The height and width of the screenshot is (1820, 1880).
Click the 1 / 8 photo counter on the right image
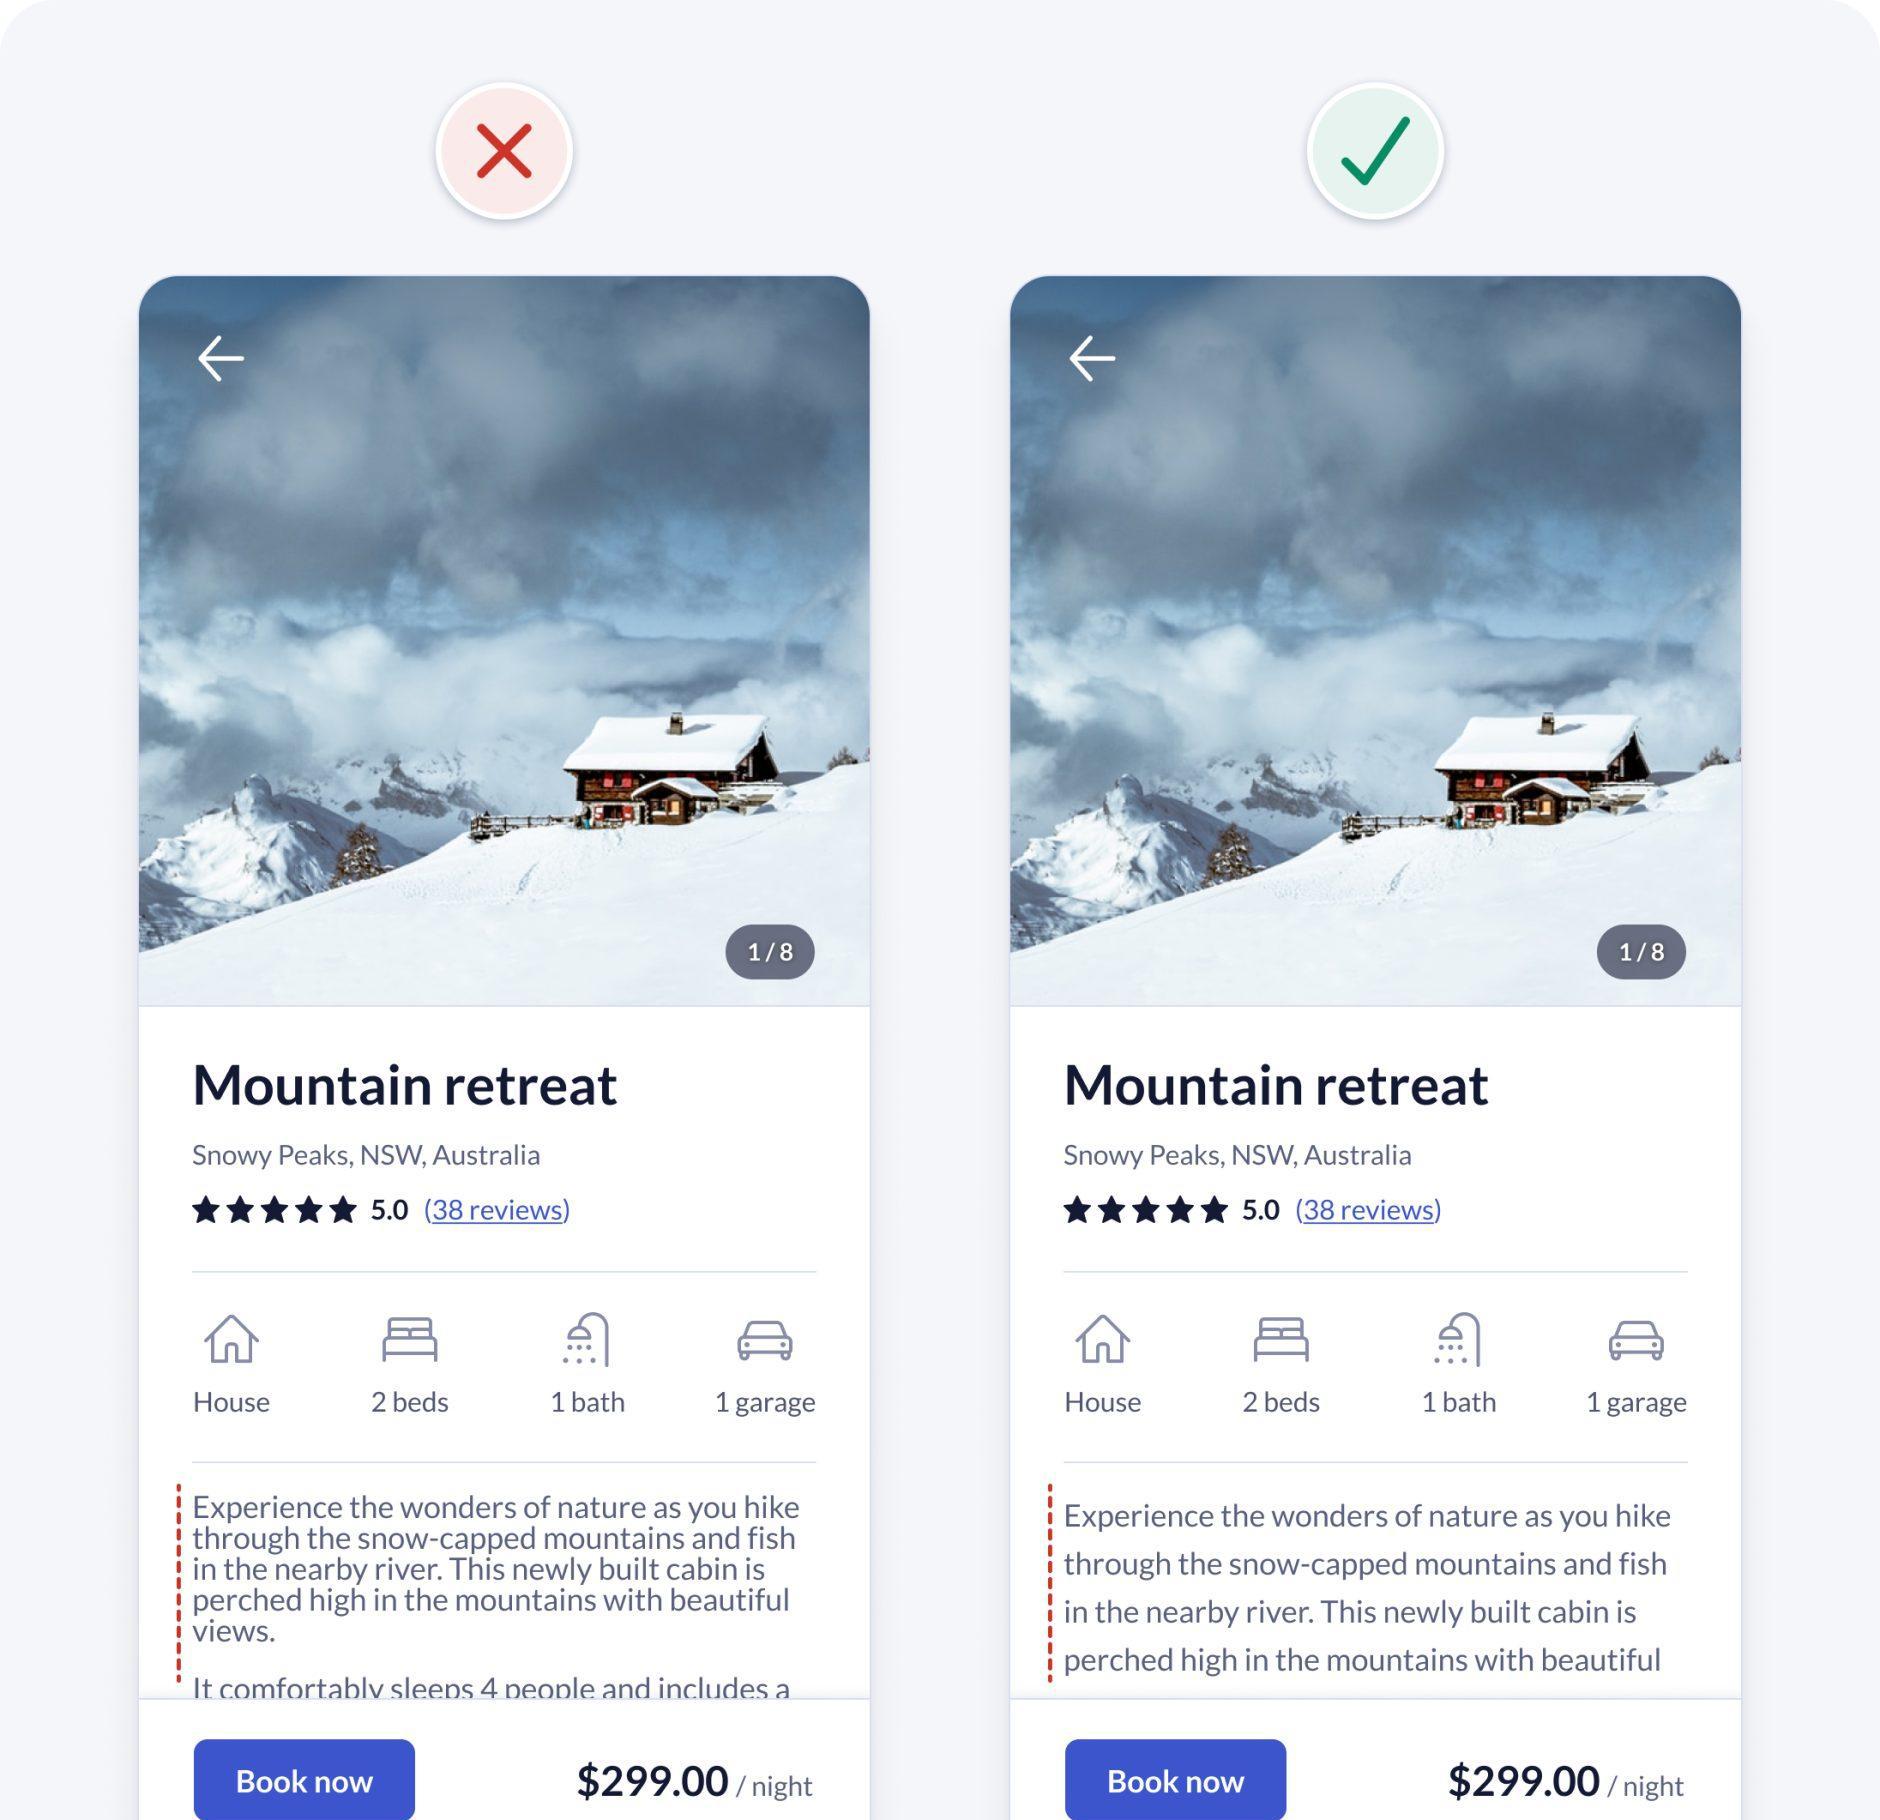tap(1641, 952)
